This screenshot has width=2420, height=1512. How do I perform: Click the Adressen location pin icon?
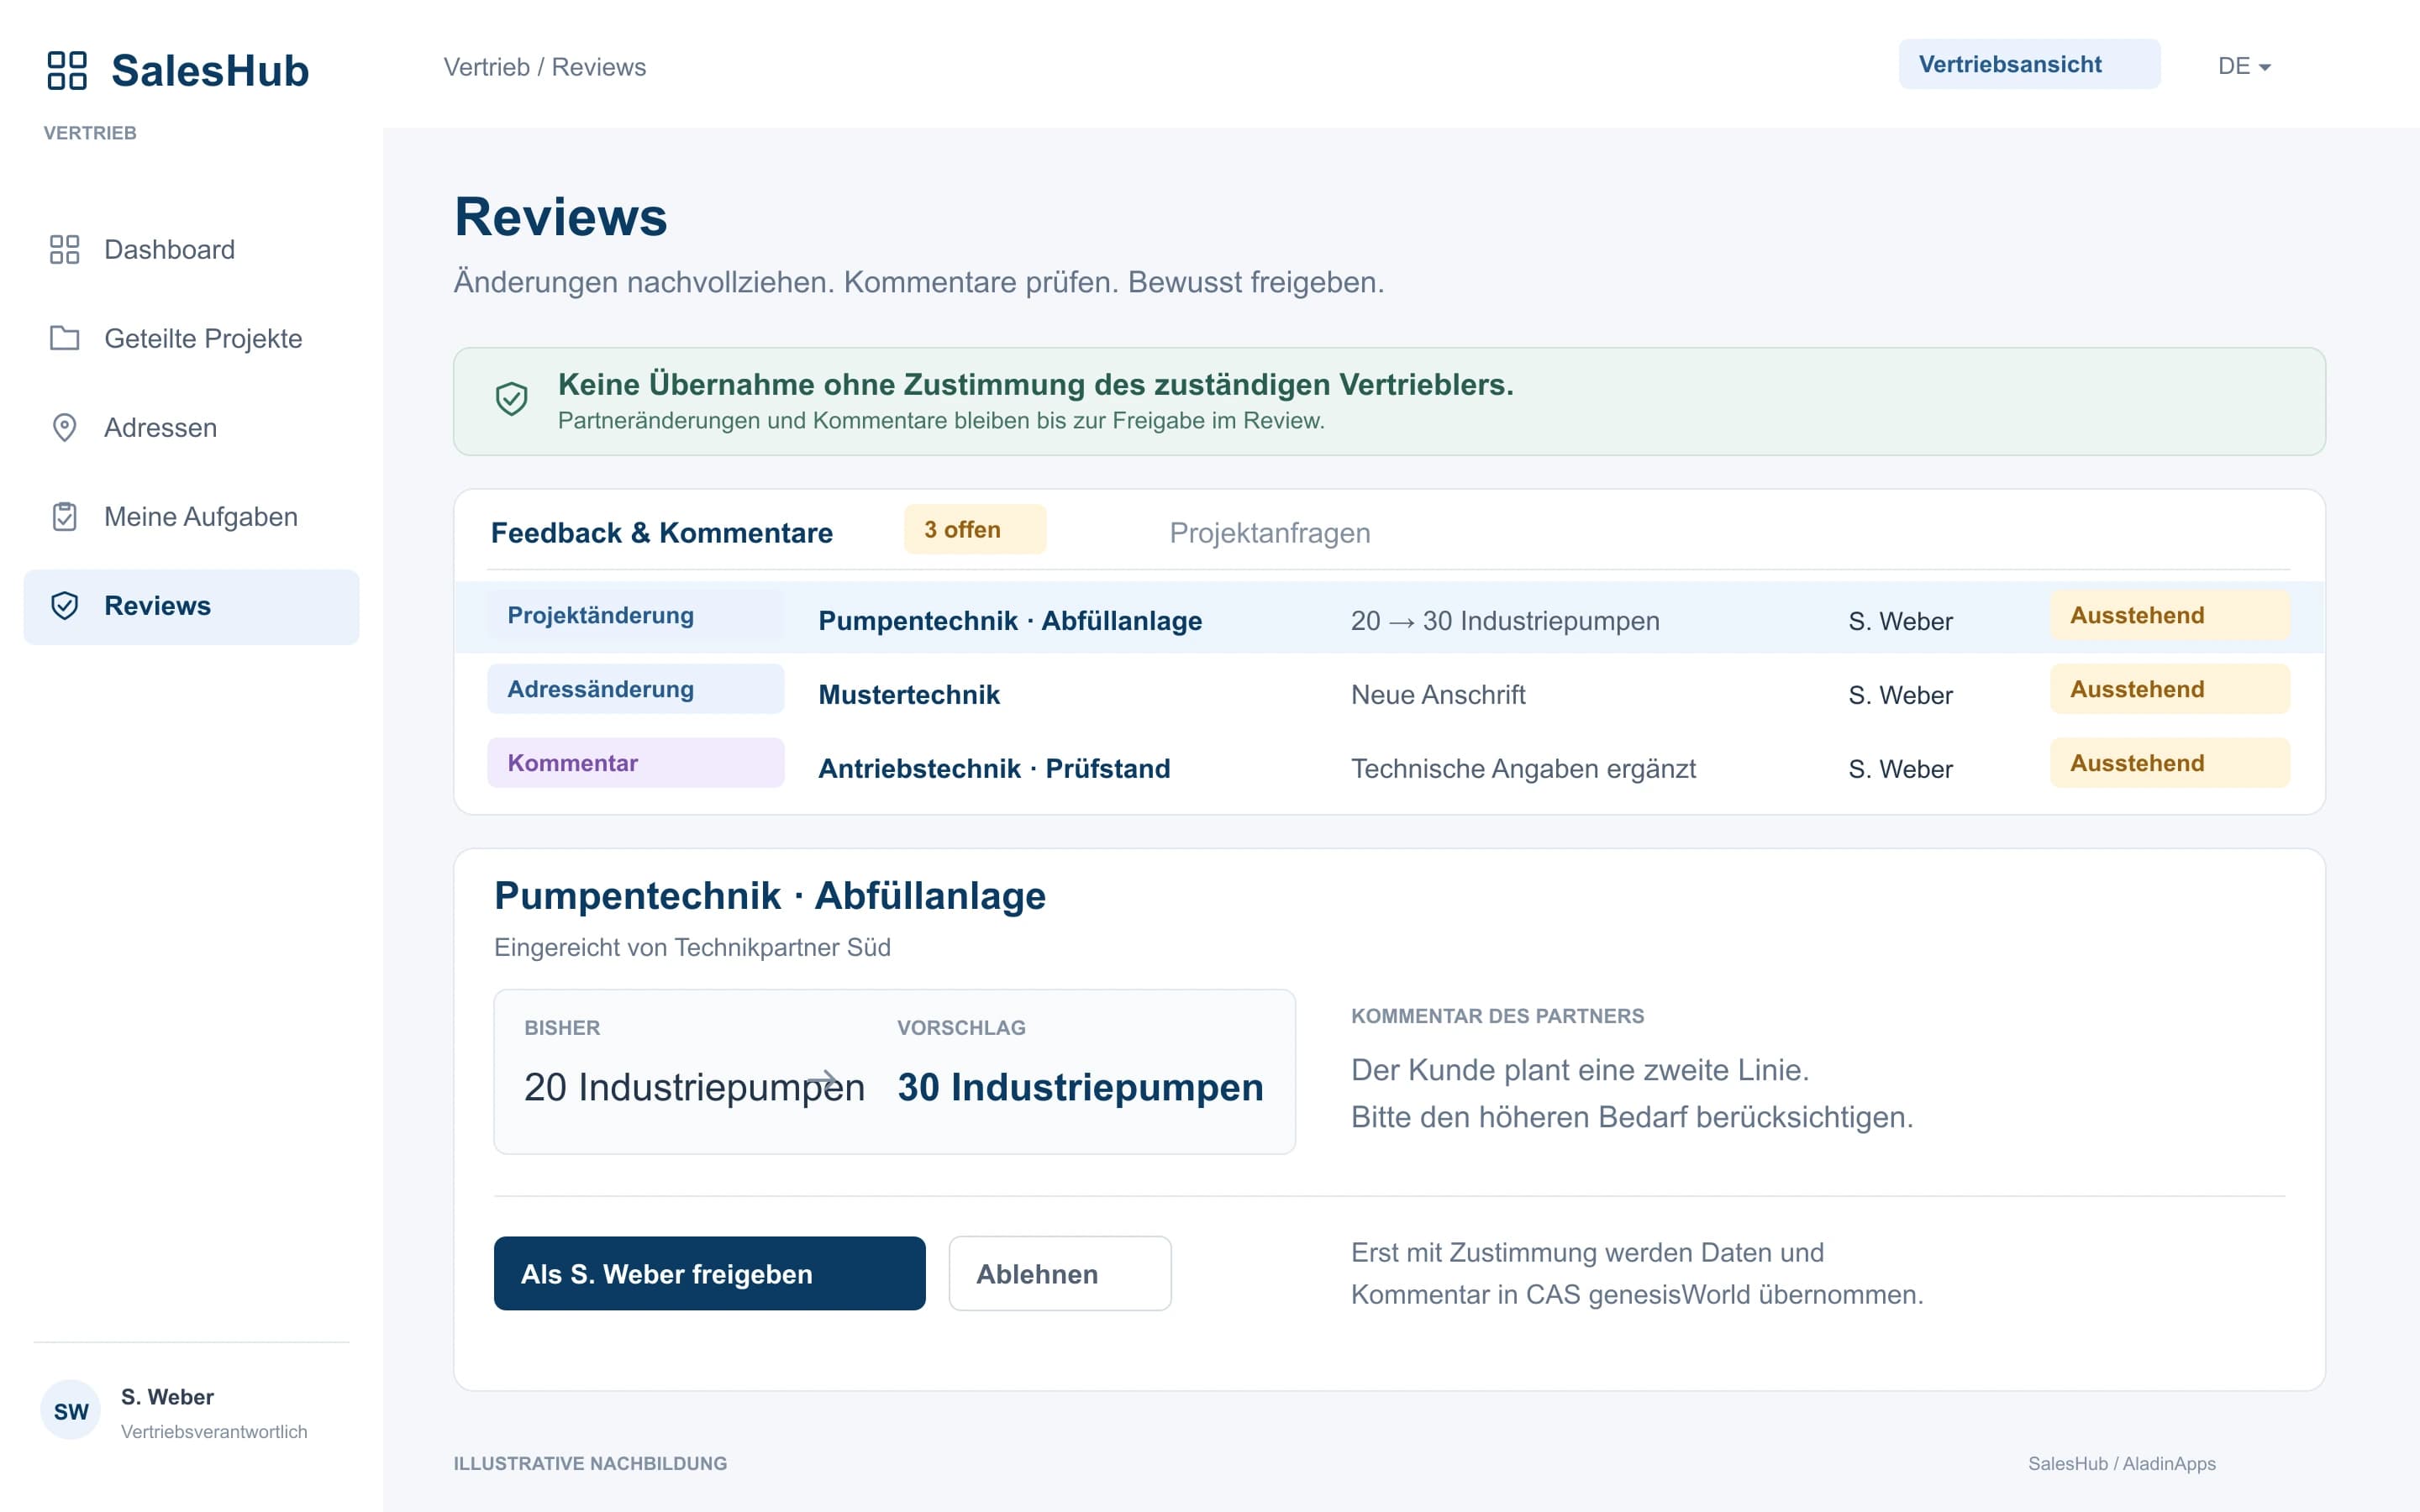[x=65, y=427]
